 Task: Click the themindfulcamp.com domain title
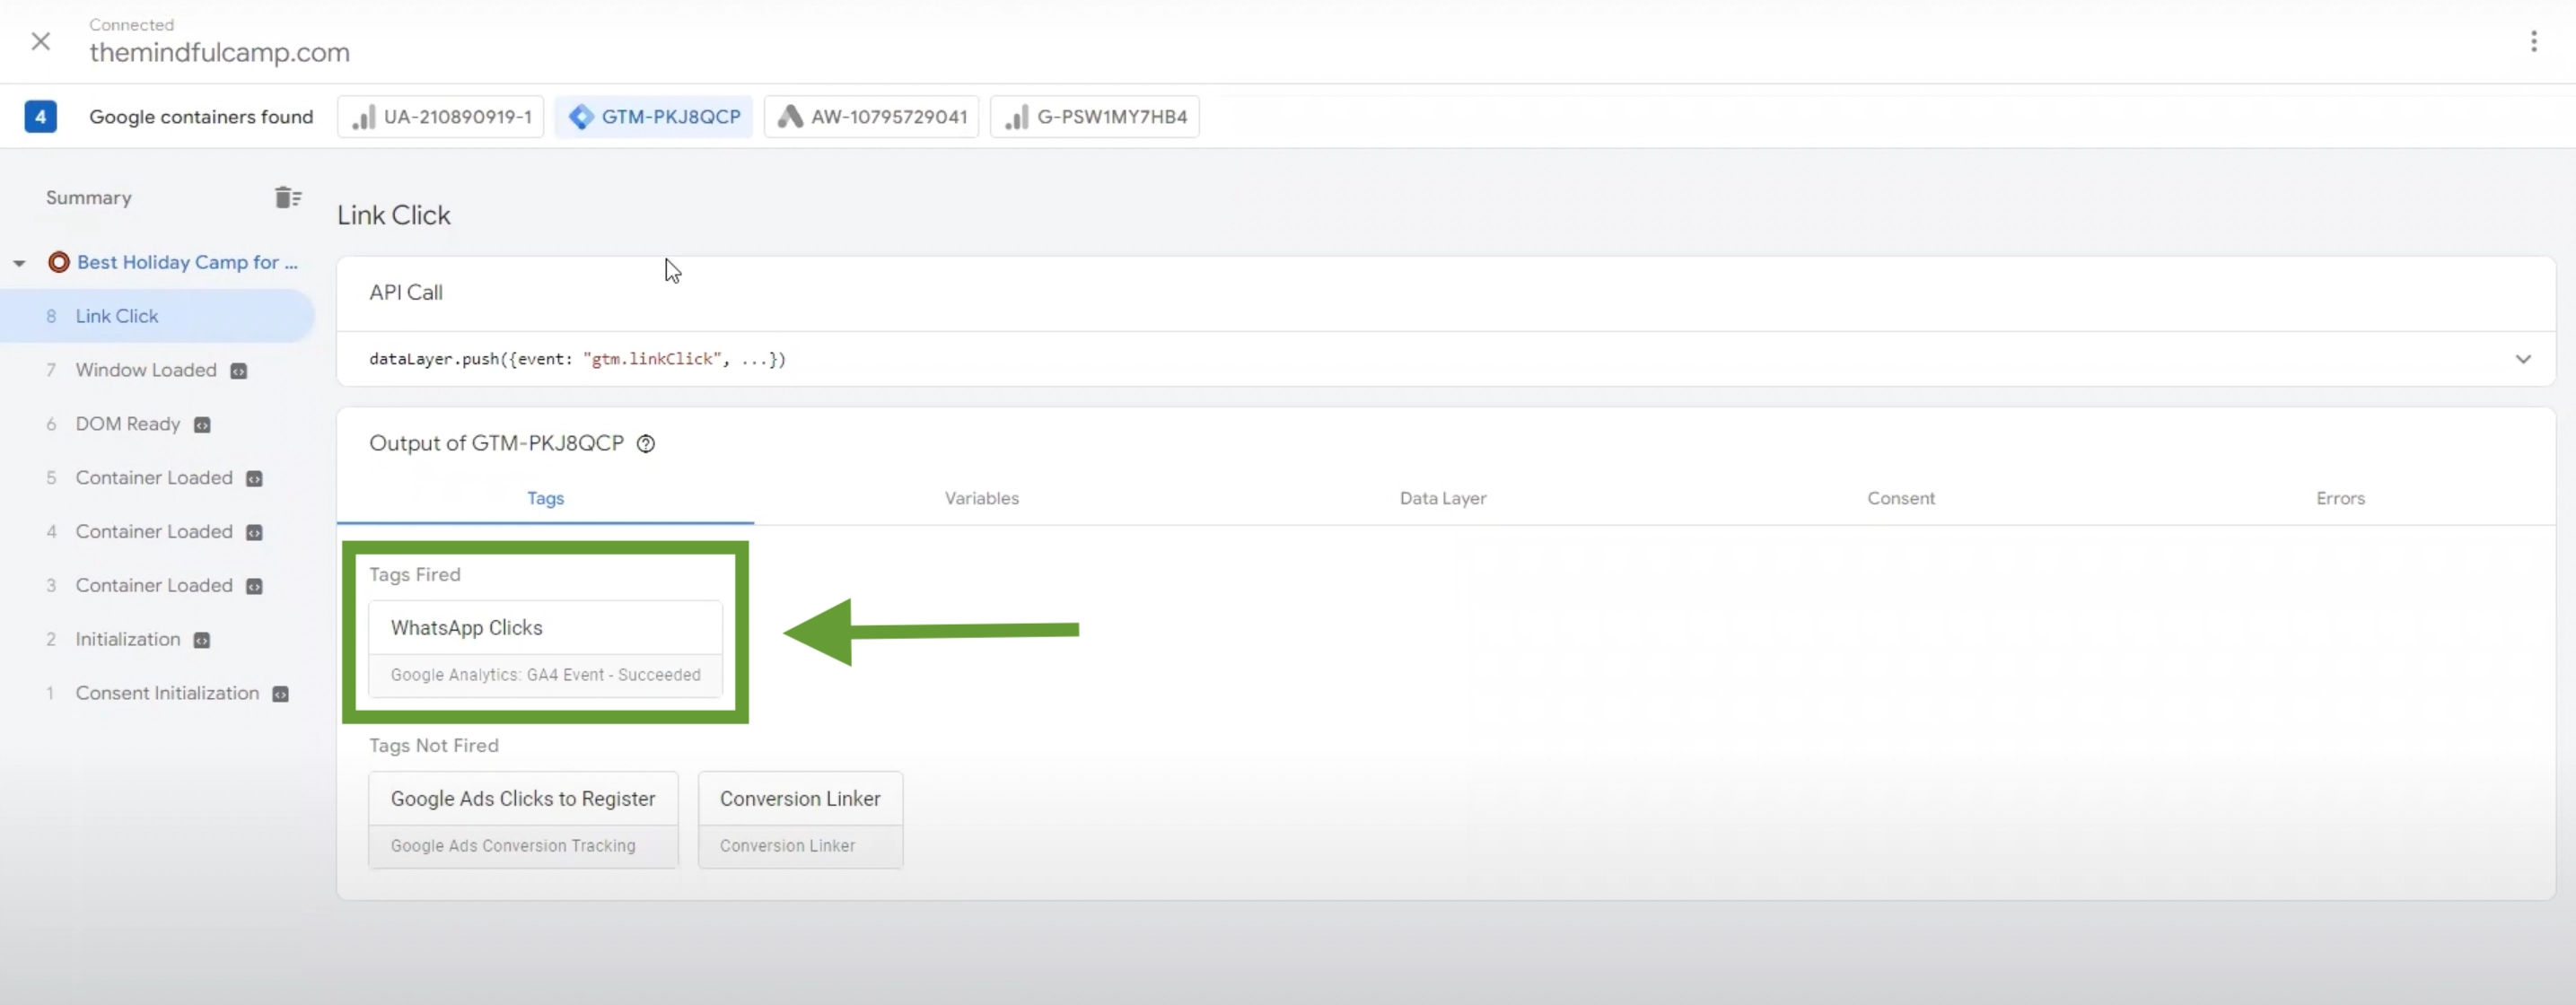tap(219, 52)
